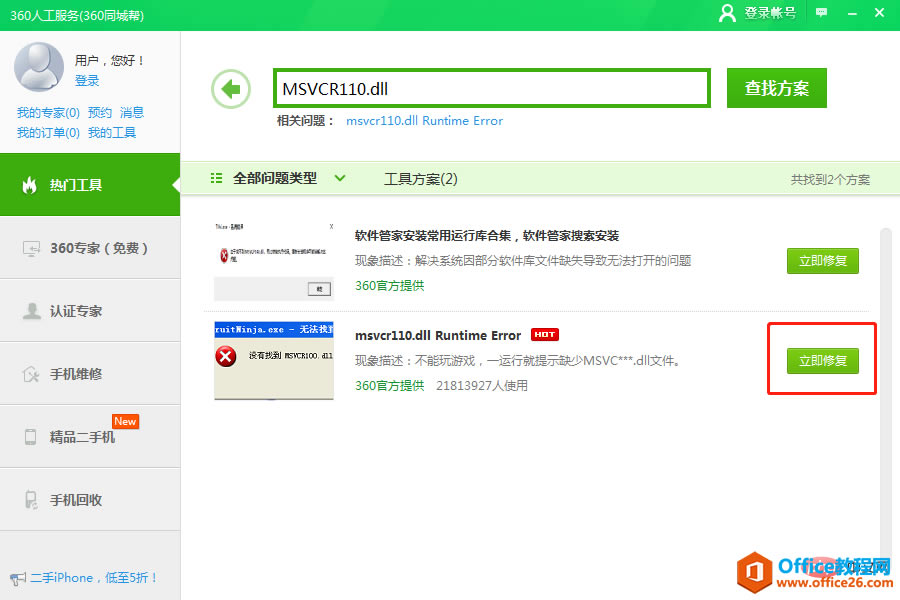This screenshot has width=900, height=600.
Task: Open the 手机维修 sidebar tab
Action: coord(90,374)
